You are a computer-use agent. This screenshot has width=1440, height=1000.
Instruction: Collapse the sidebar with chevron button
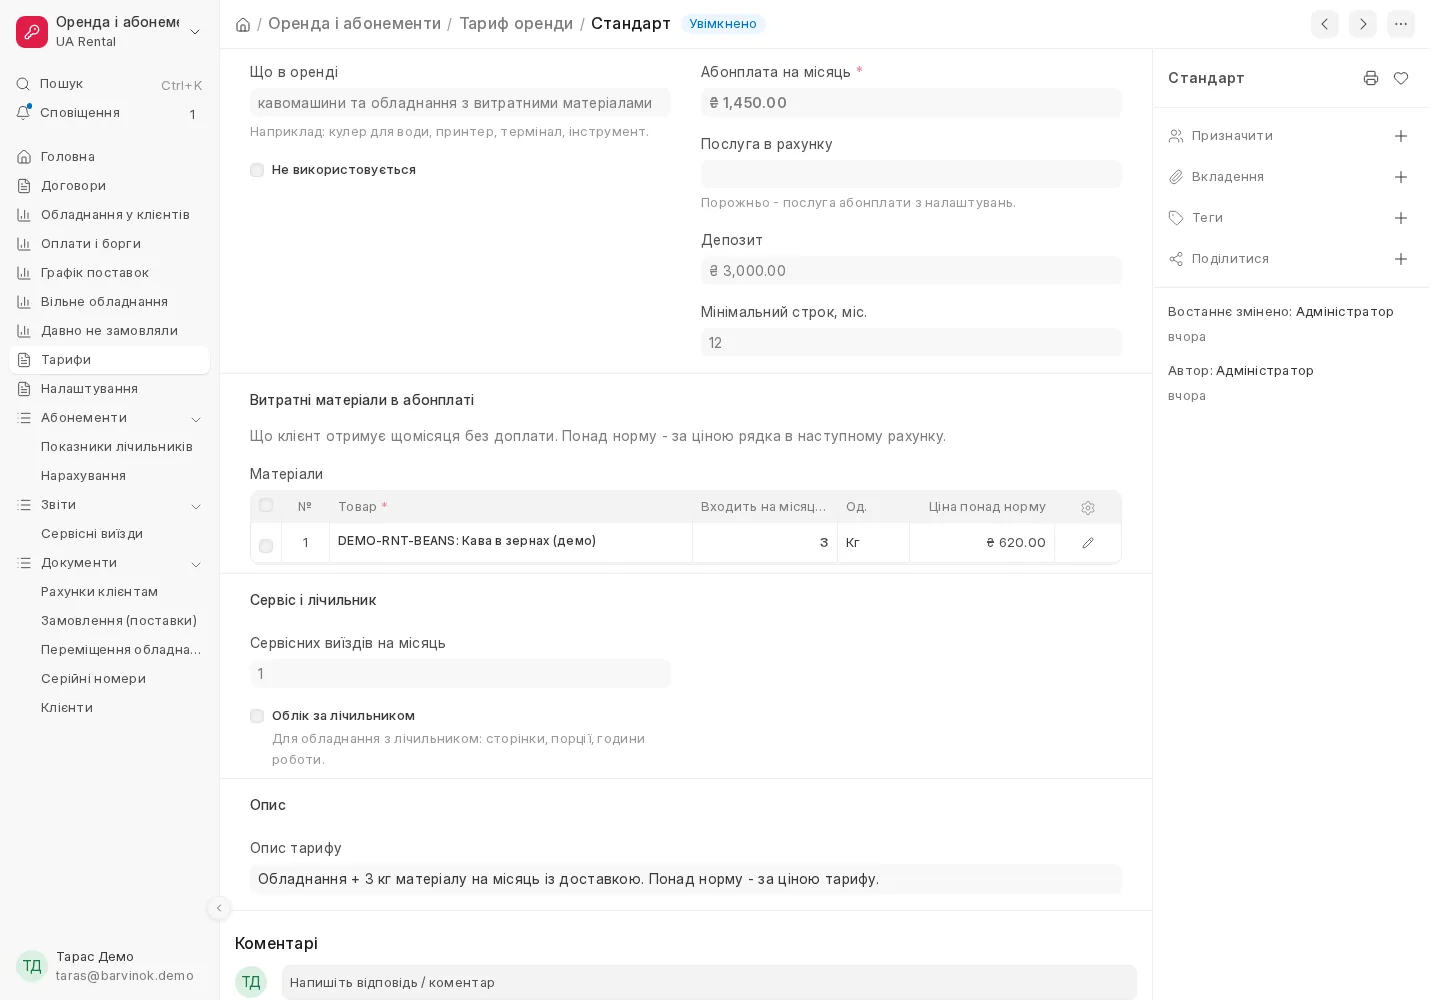(x=219, y=908)
